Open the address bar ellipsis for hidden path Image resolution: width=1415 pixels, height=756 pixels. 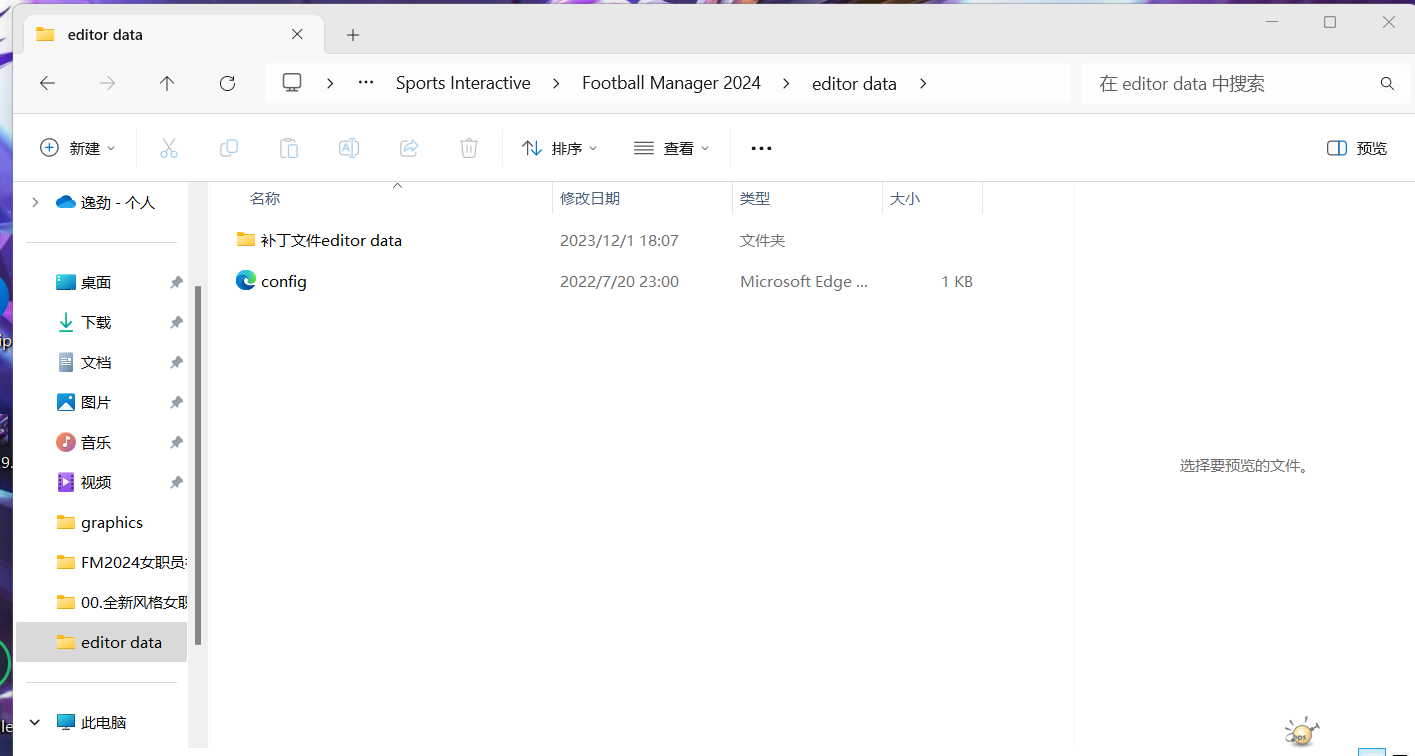pyautogui.click(x=366, y=83)
